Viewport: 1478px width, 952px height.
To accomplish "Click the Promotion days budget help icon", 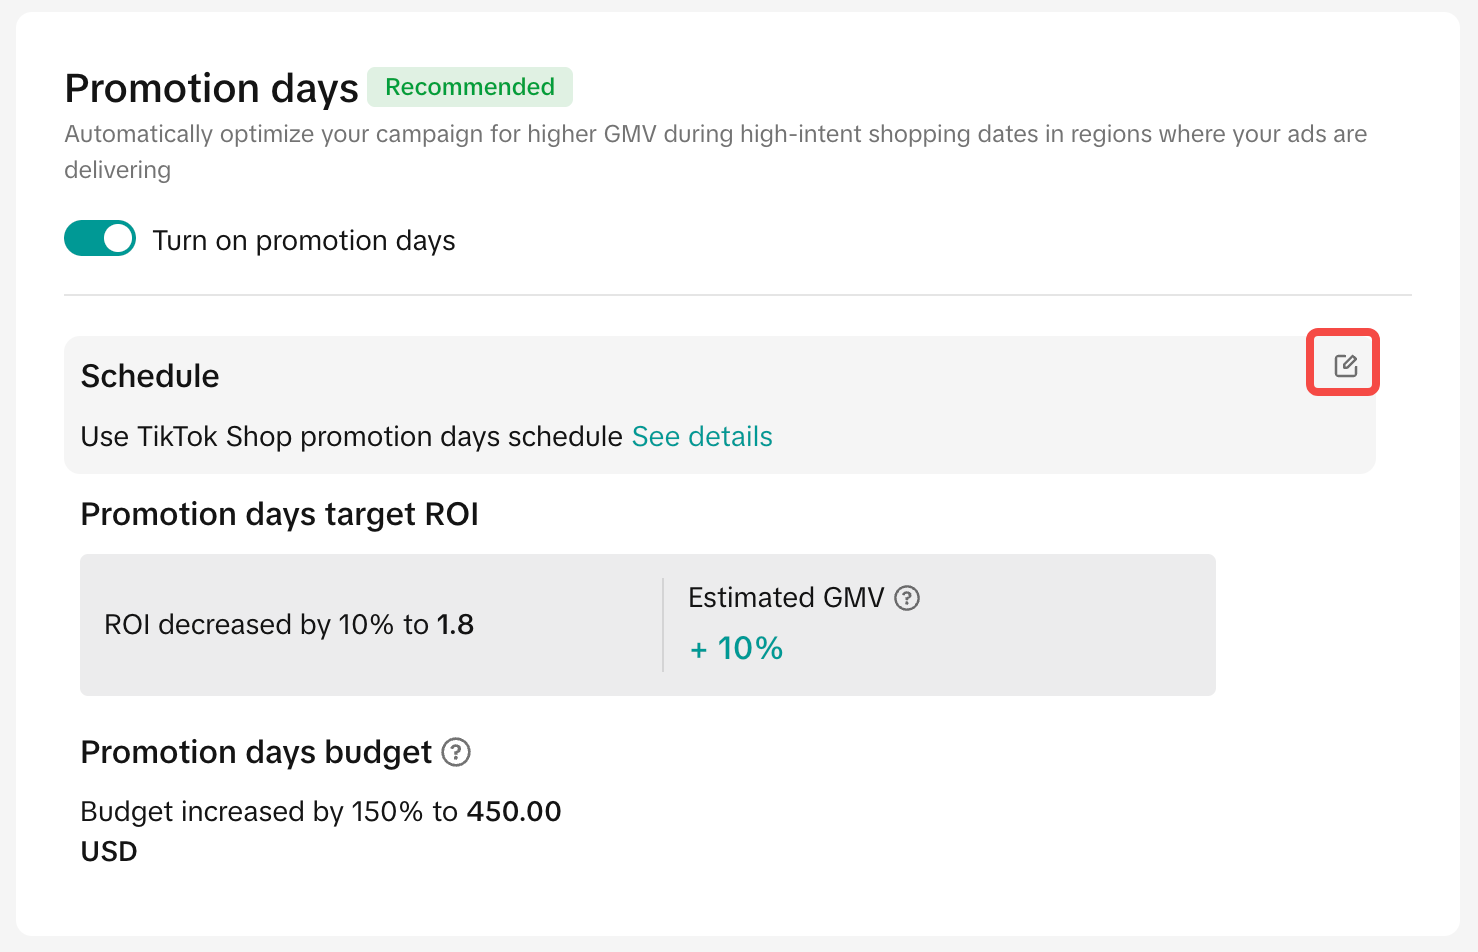I will coord(456,752).
